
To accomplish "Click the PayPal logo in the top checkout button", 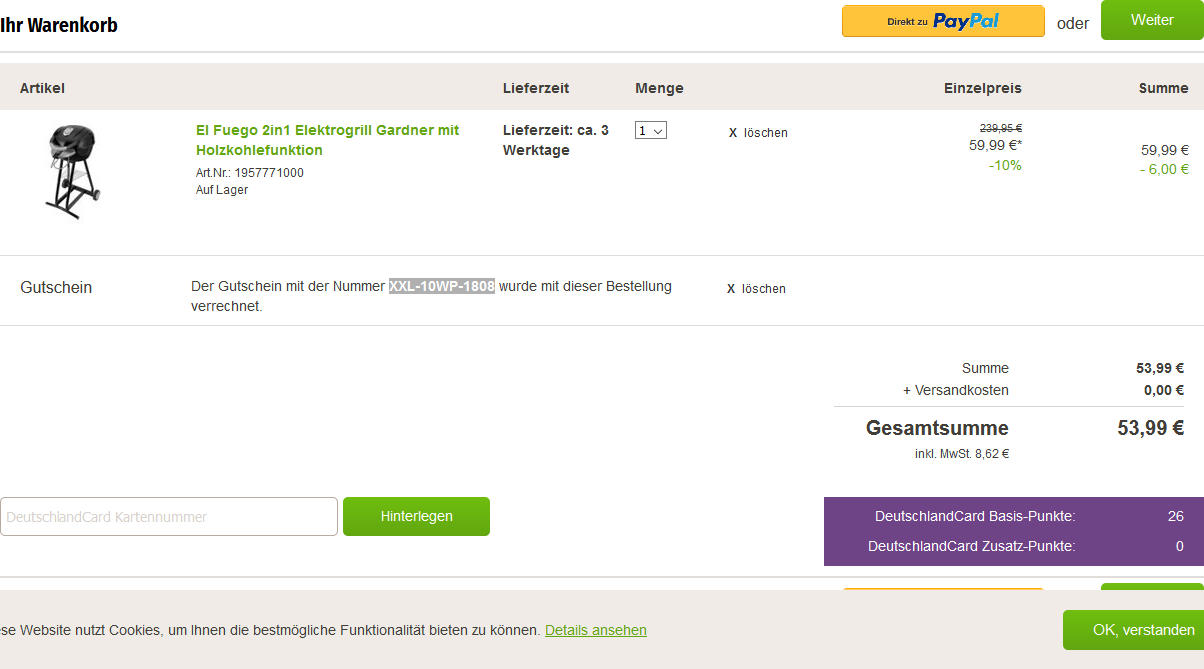I will (965, 21).
